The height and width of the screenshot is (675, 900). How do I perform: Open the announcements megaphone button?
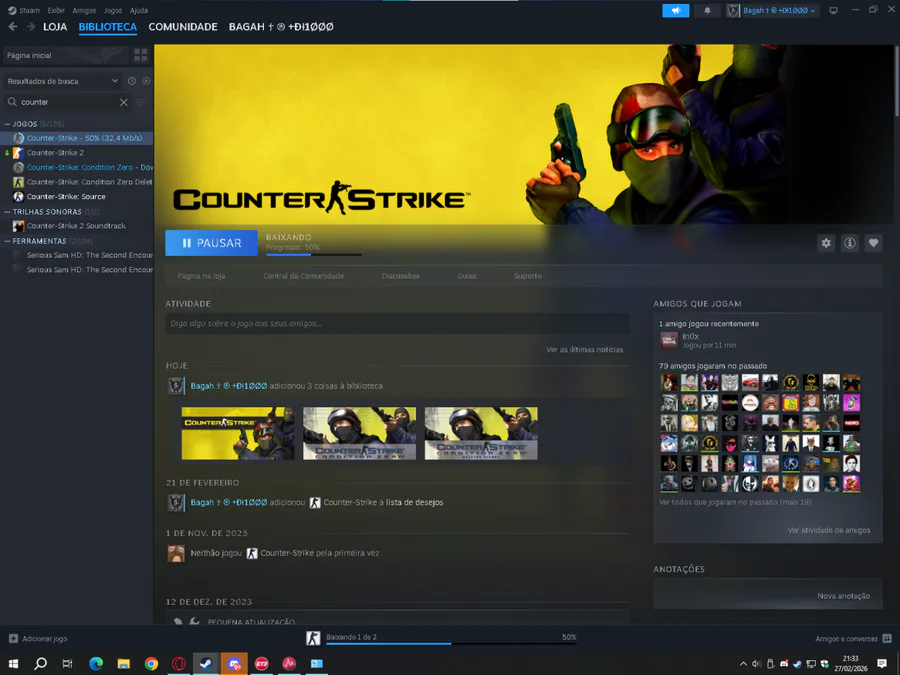(676, 10)
